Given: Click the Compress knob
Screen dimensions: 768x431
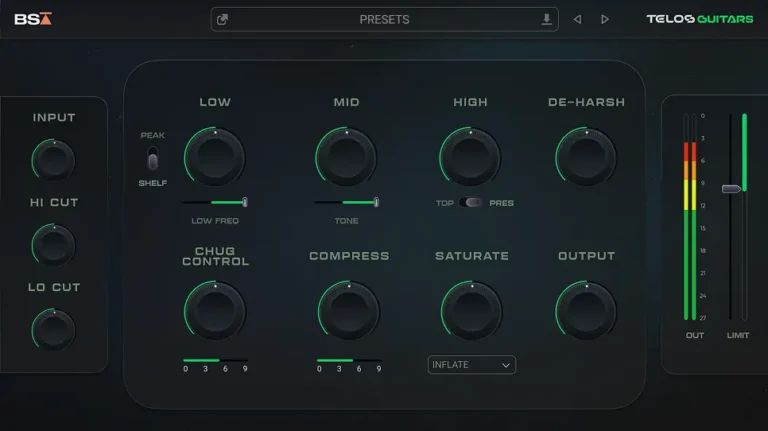Looking at the screenshot, I should pos(348,310).
